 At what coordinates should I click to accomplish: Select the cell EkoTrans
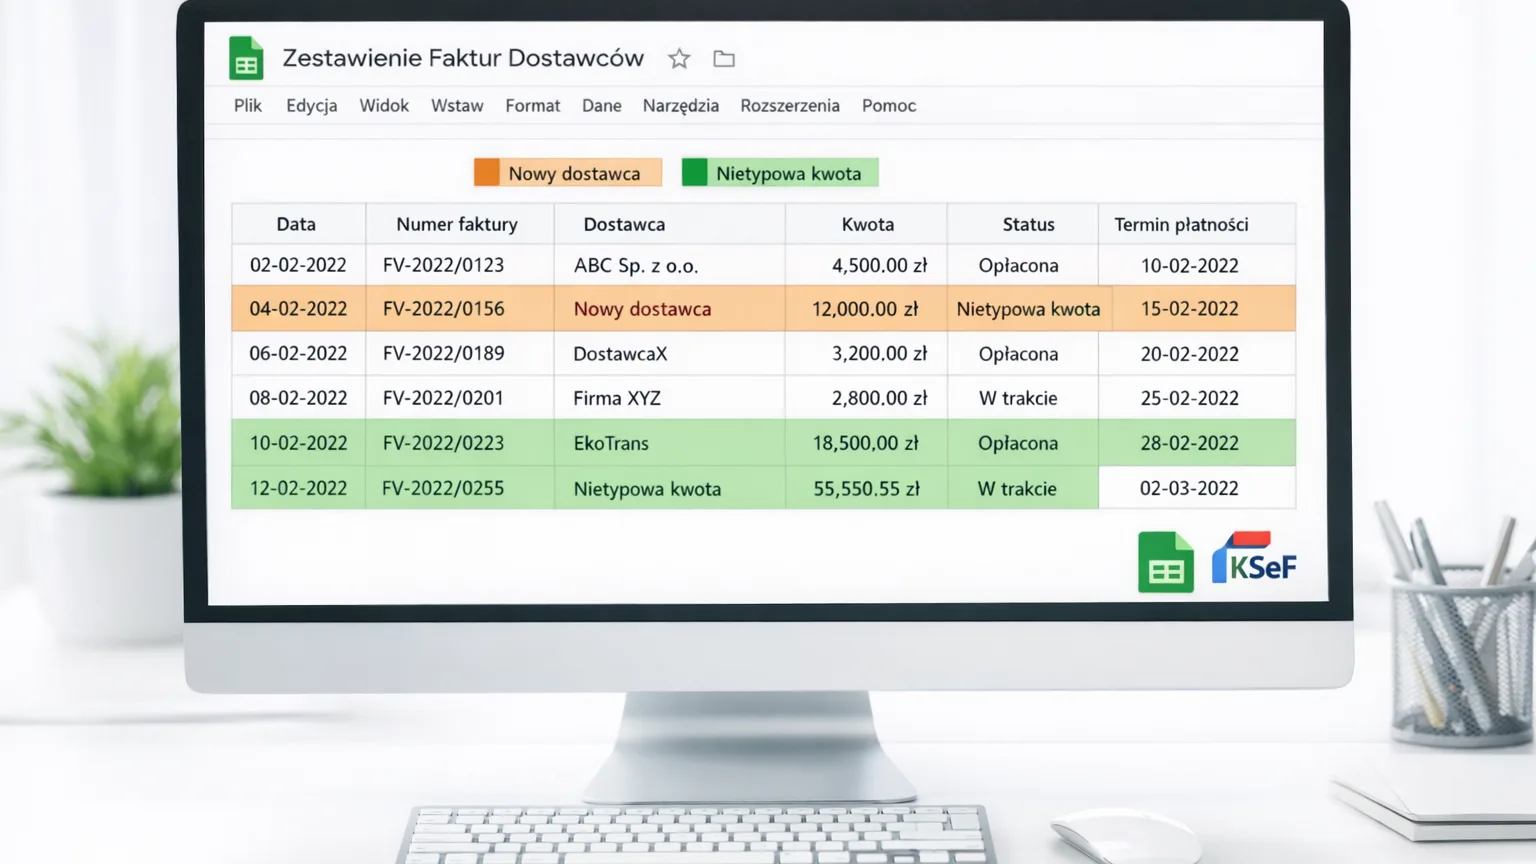(x=669, y=443)
